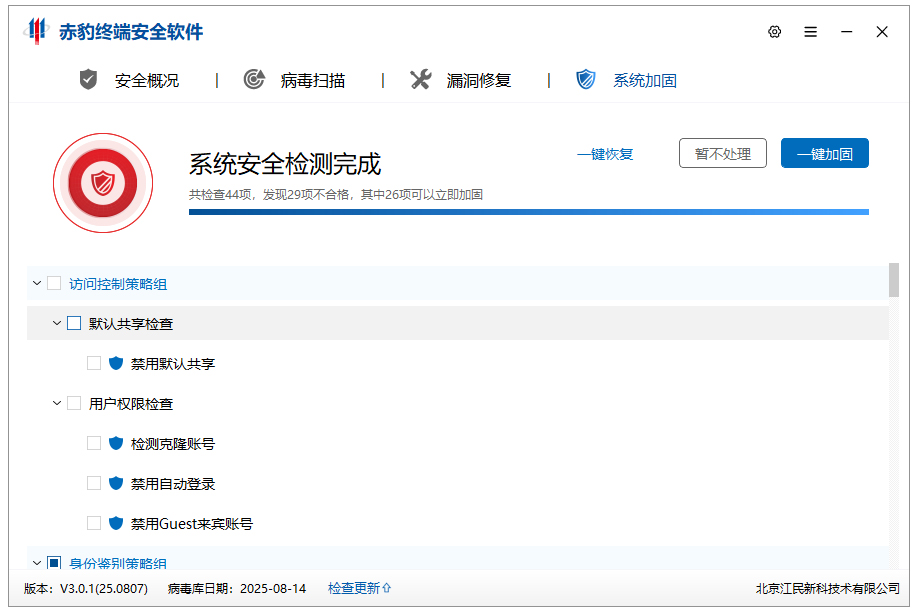Toggle the 身份鉴别策略组 checkbox
Viewport: 913px width, 612px height.
point(54,563)
